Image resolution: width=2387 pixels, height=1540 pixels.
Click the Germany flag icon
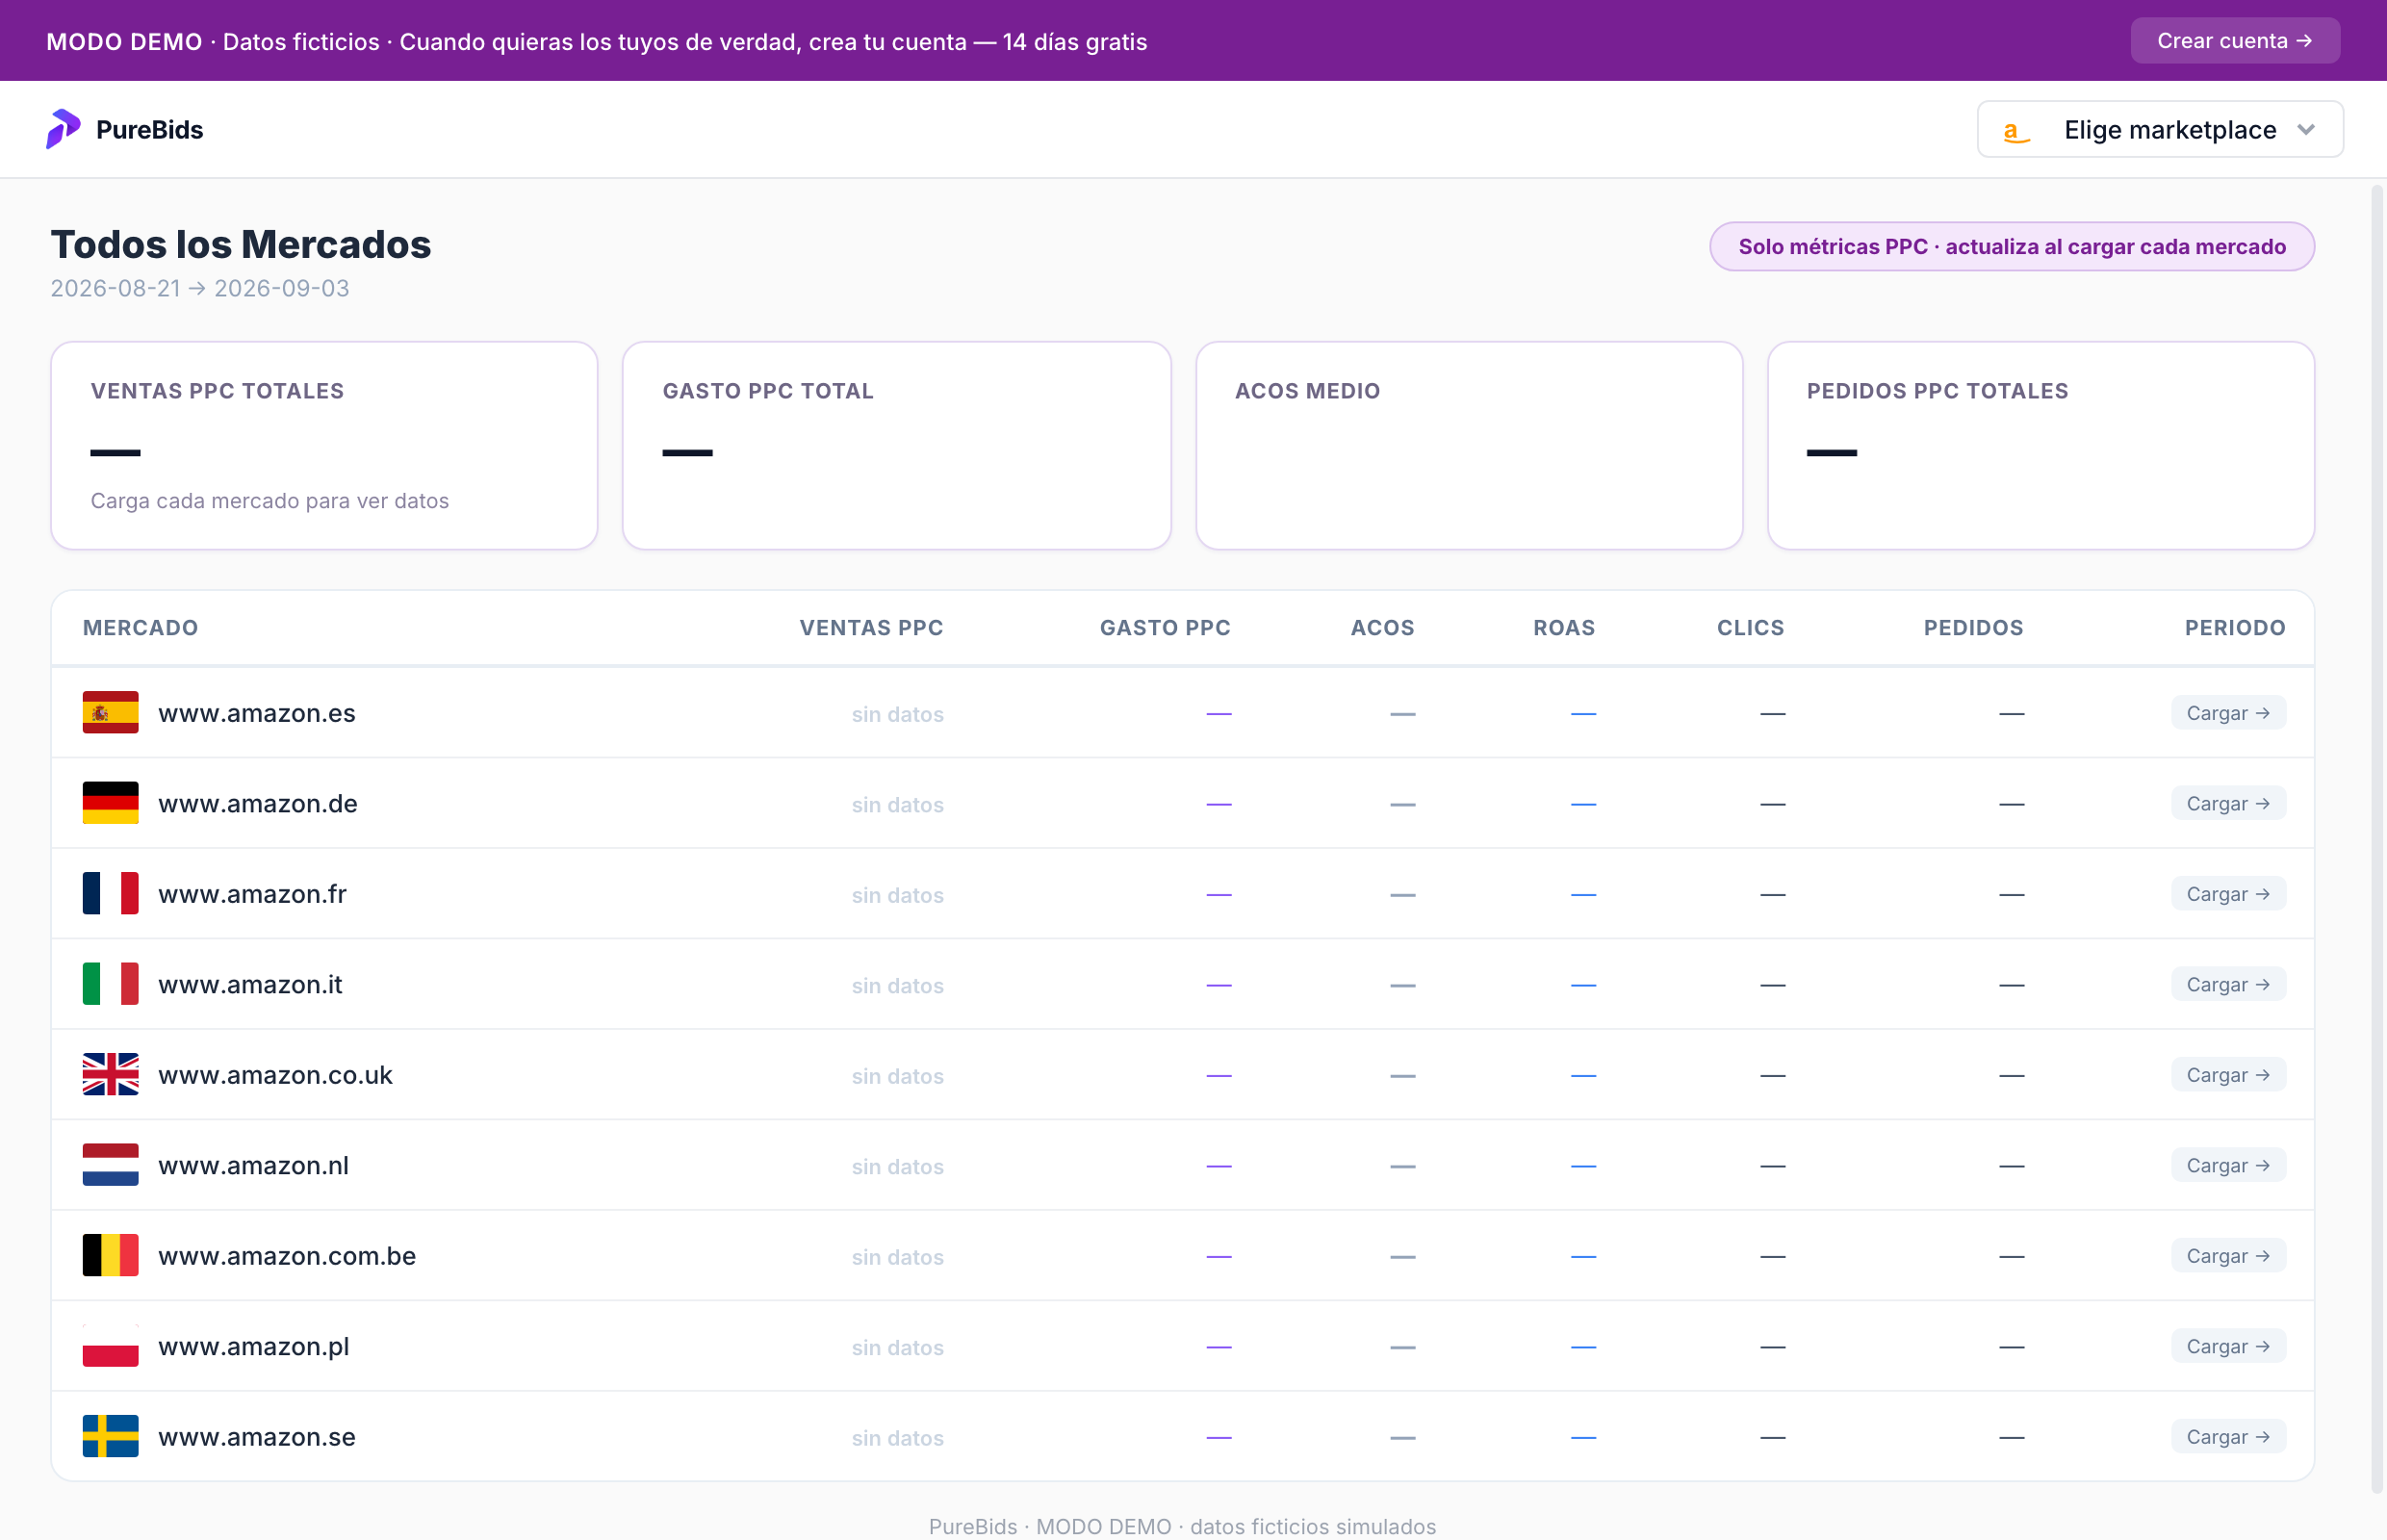[x=110, y=803]
